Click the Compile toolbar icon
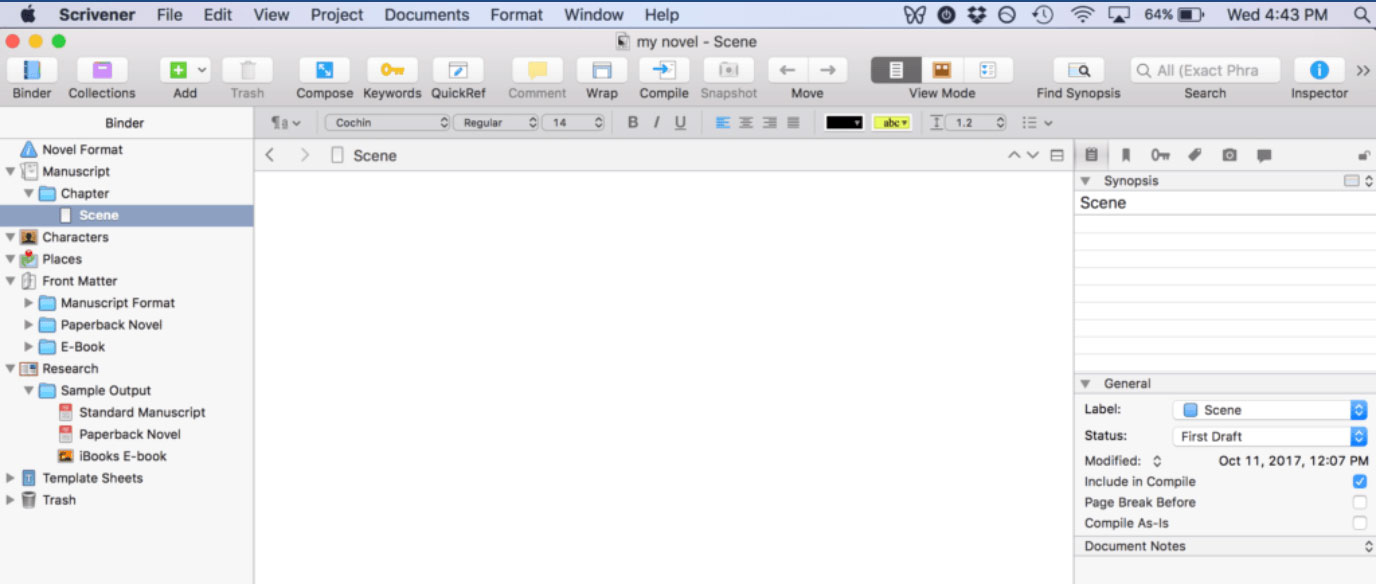This screenshot has width=1376, height=584. coord(664,71)
